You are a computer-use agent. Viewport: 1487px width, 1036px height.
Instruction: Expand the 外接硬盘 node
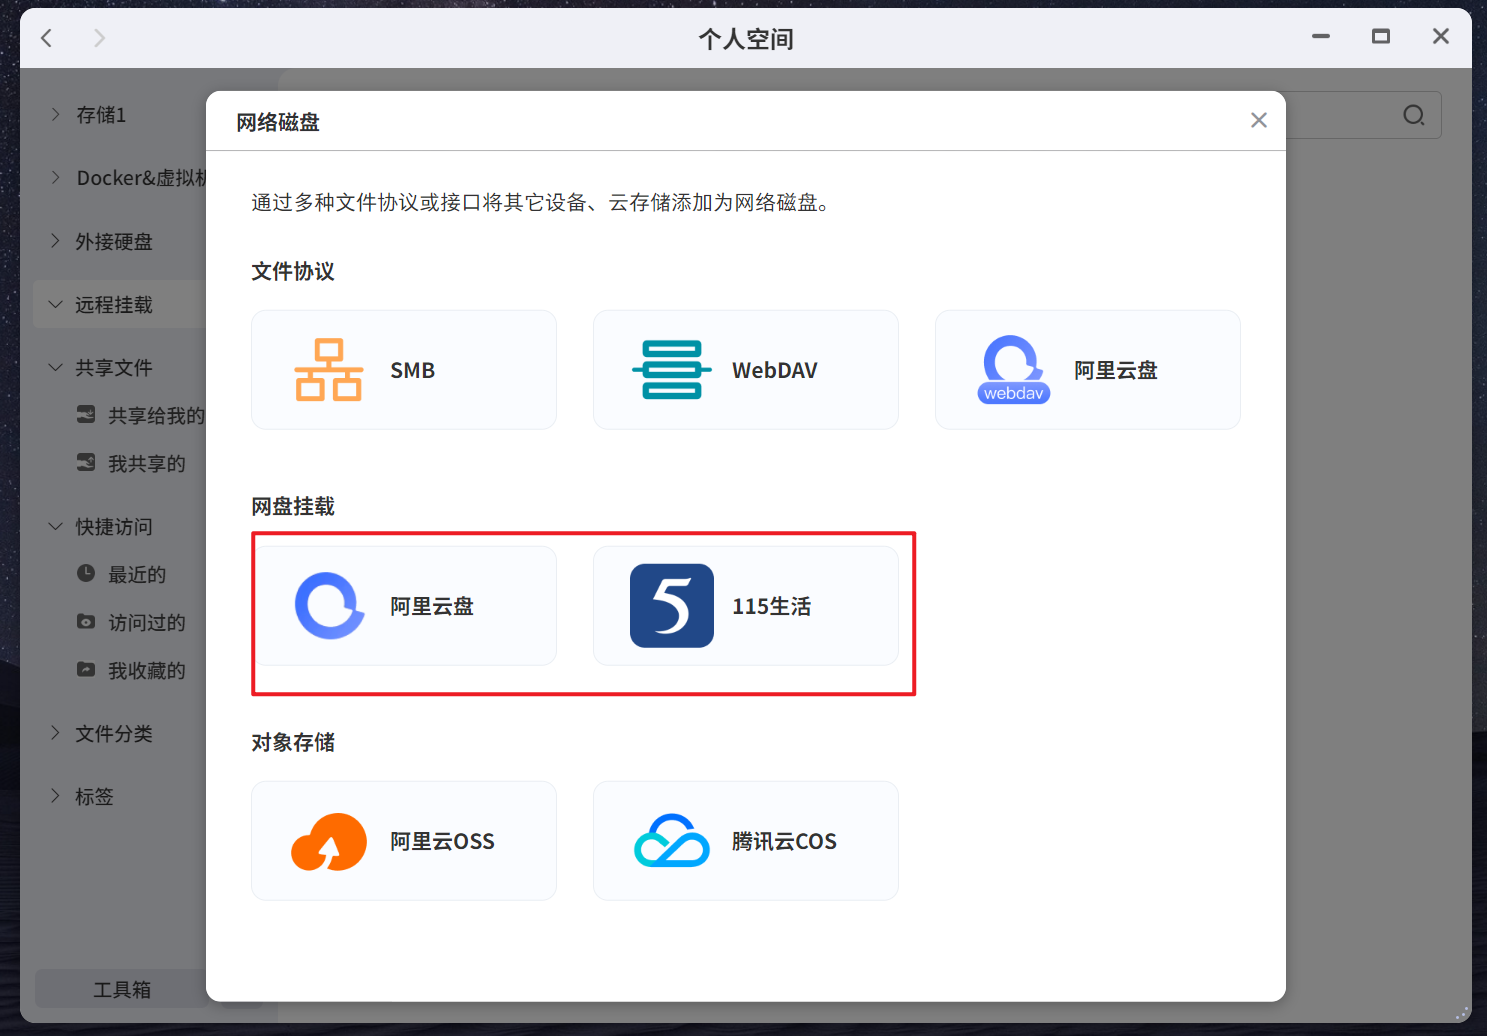pyautogui.click(x=55, y=240)
